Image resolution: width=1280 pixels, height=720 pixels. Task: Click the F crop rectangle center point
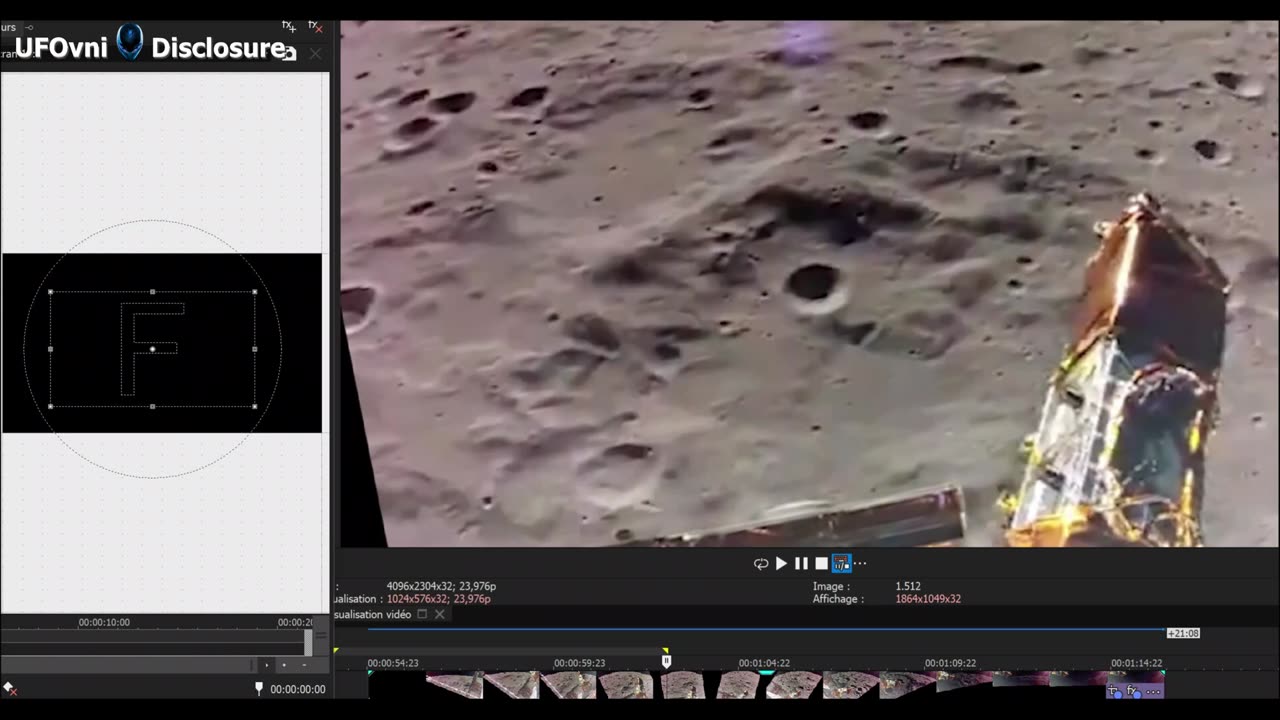pyautogui.click(x=152, y=349)
